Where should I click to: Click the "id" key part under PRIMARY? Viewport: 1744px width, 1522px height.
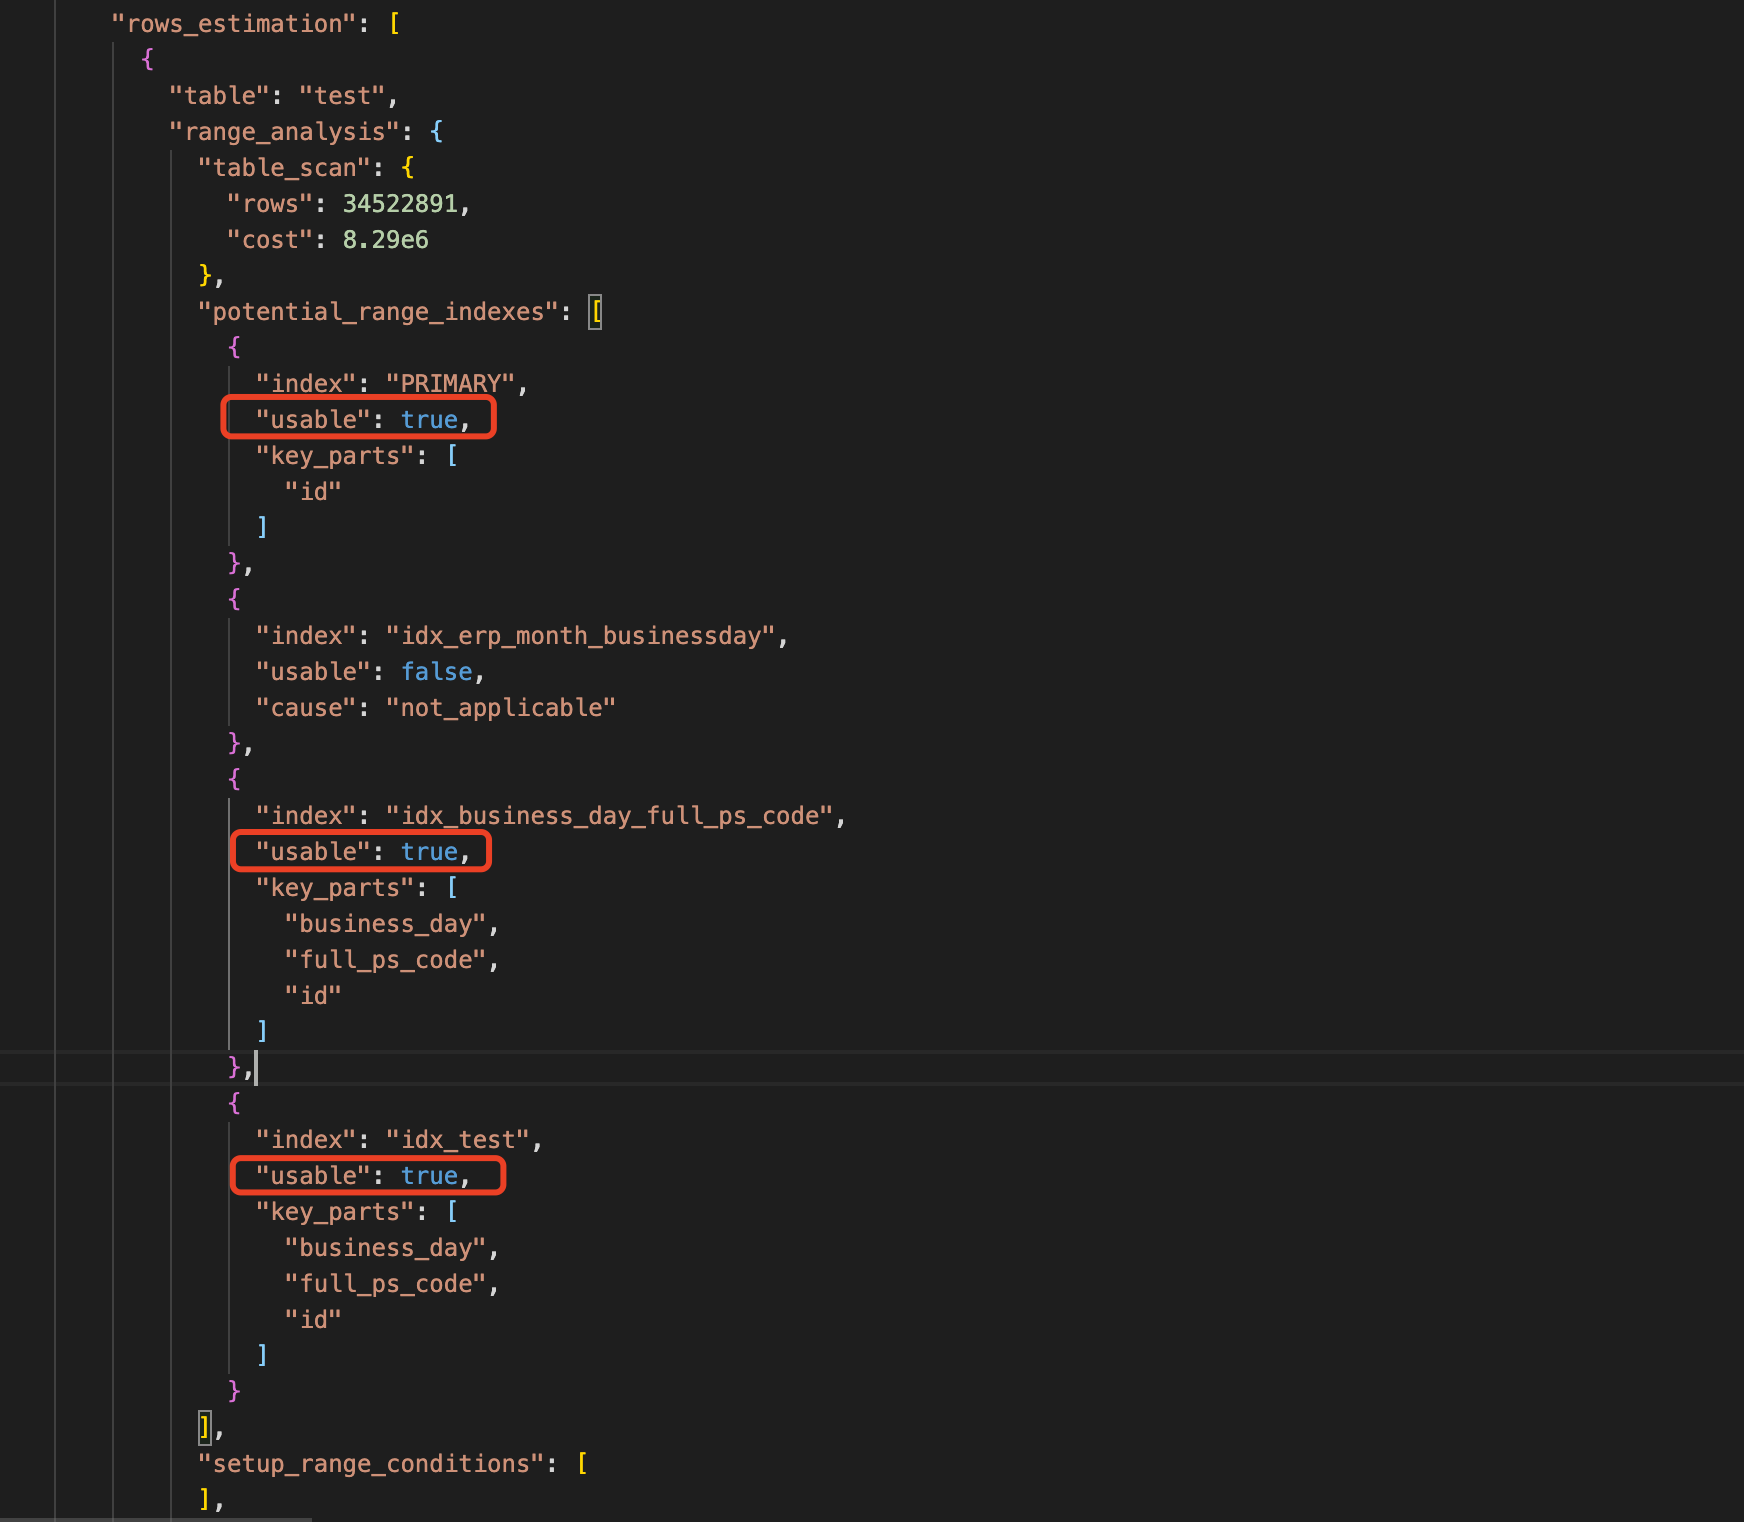pos(313,492)
